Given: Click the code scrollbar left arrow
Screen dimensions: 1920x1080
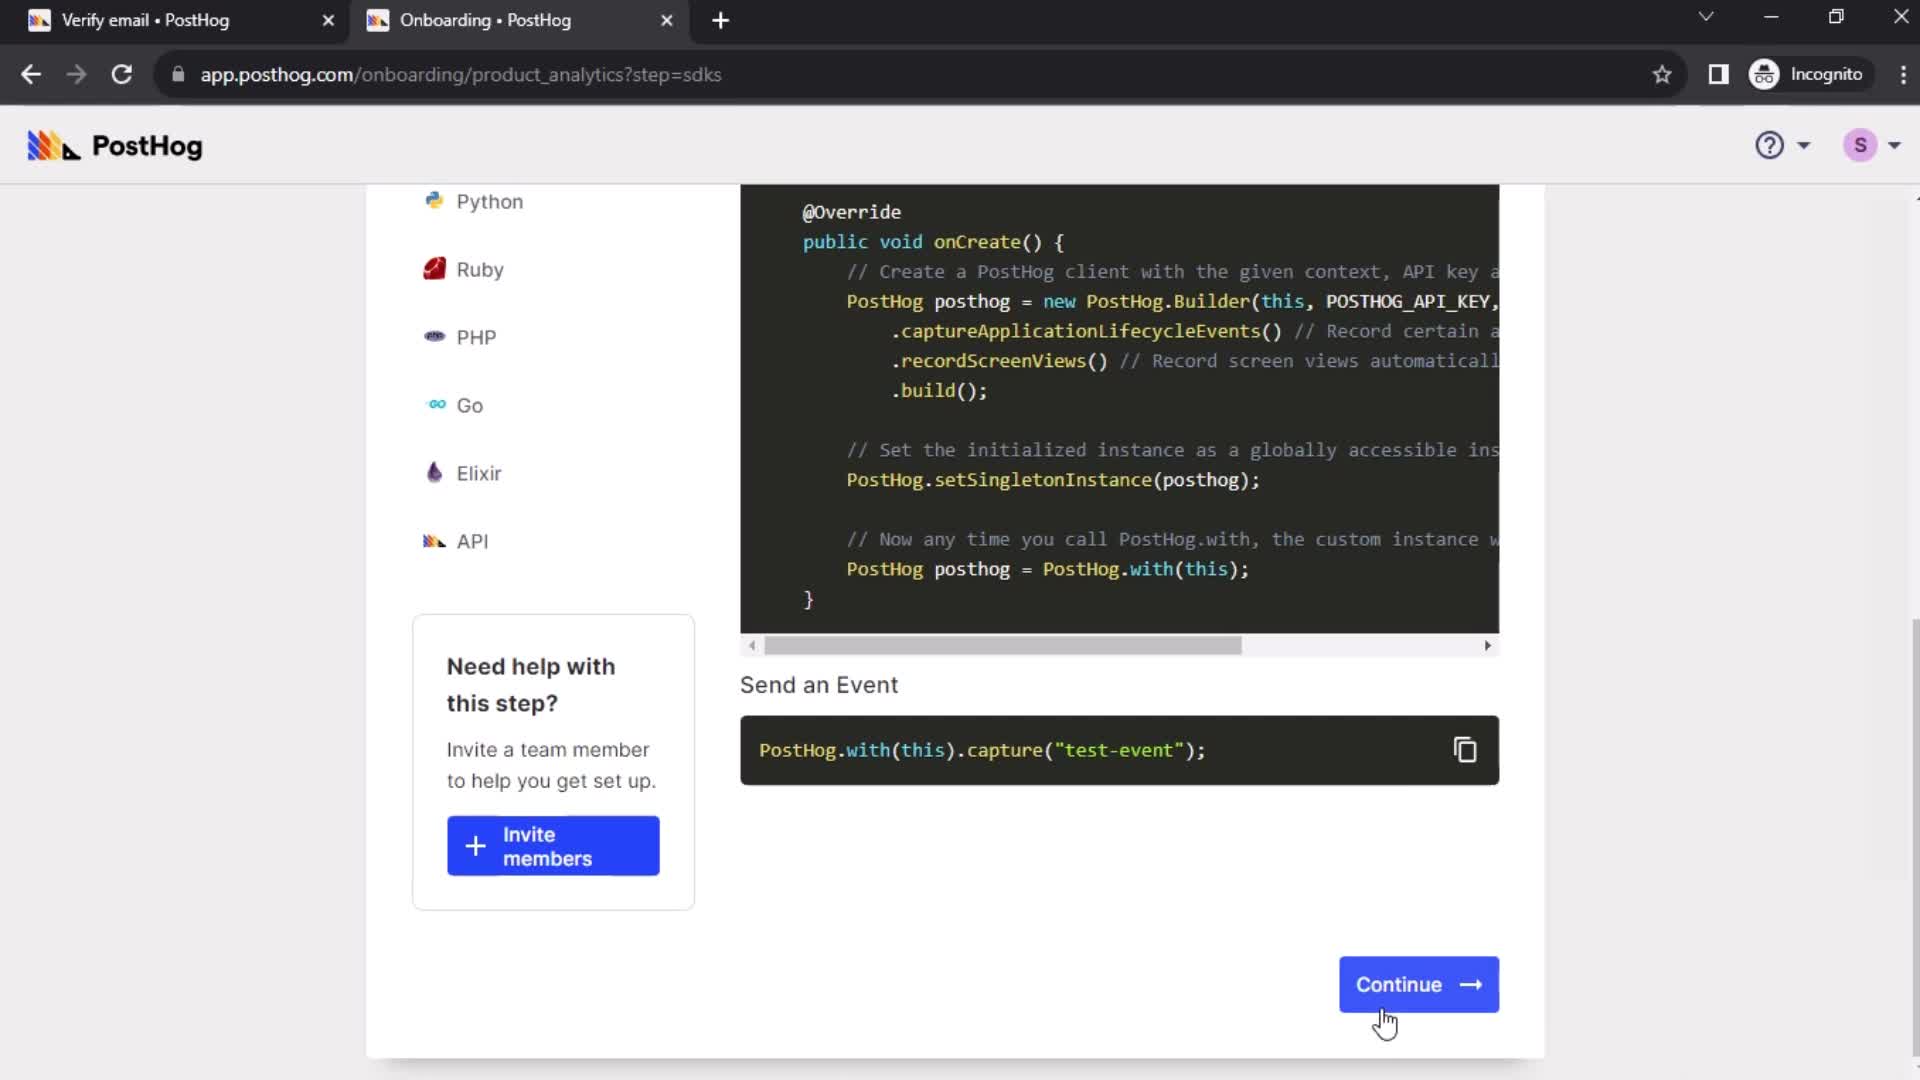Looking at the screenshot, I should pos(752,646).
